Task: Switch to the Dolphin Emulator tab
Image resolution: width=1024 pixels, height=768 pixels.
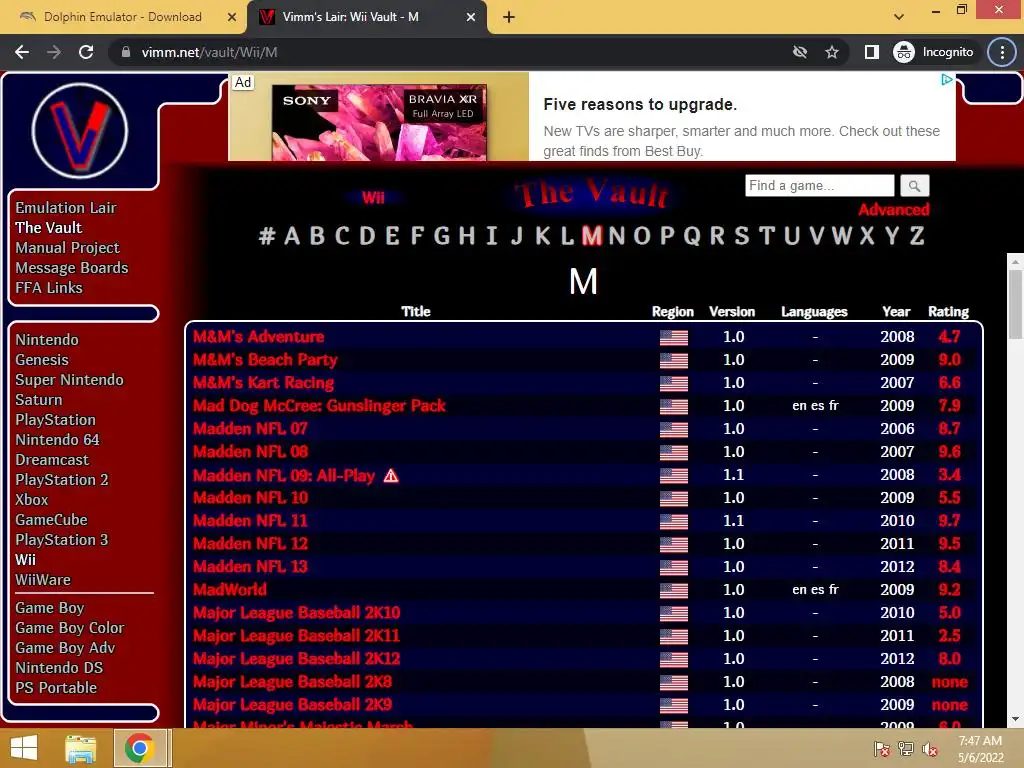Action: tap(123, 17)
